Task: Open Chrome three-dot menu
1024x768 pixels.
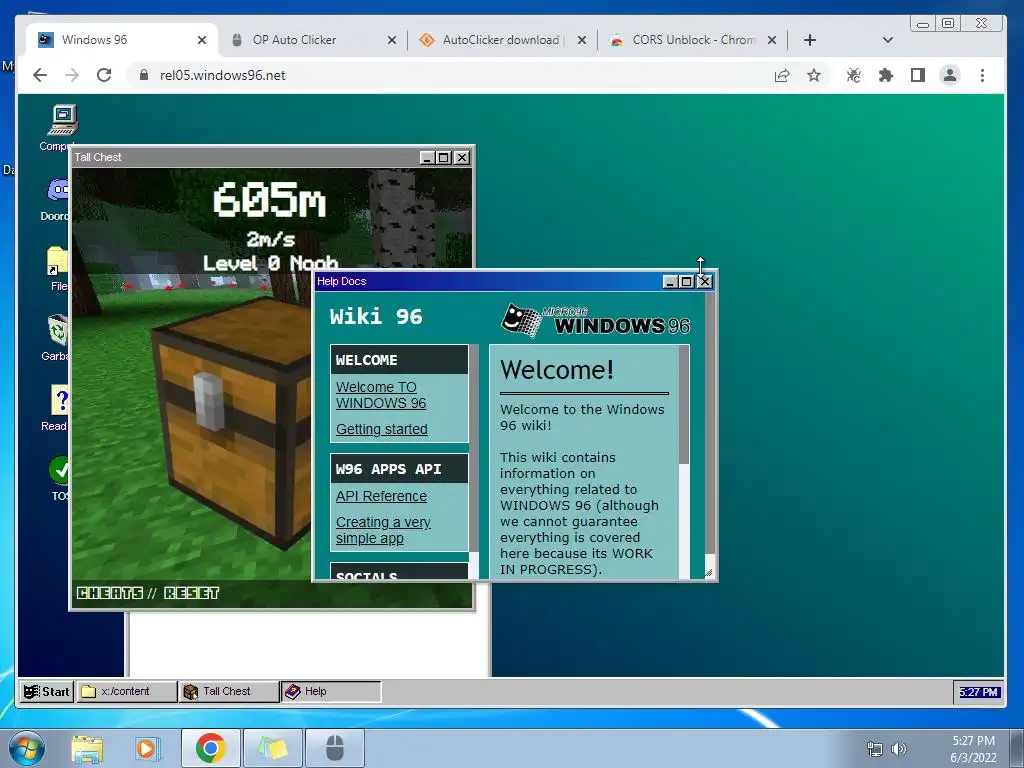Action: coord(982,75)
